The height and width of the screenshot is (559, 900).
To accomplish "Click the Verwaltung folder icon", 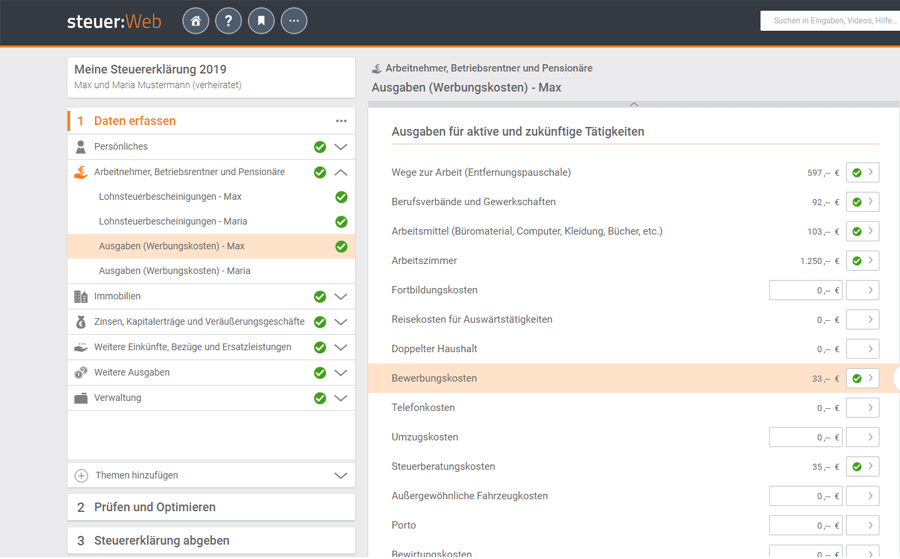I will (81, 398).
